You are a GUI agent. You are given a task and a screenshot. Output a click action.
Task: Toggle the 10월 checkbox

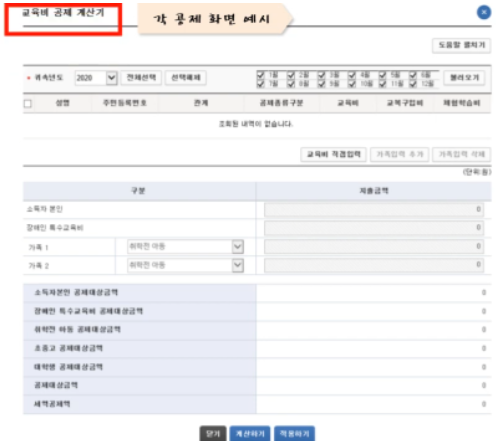tap(352, 84)
